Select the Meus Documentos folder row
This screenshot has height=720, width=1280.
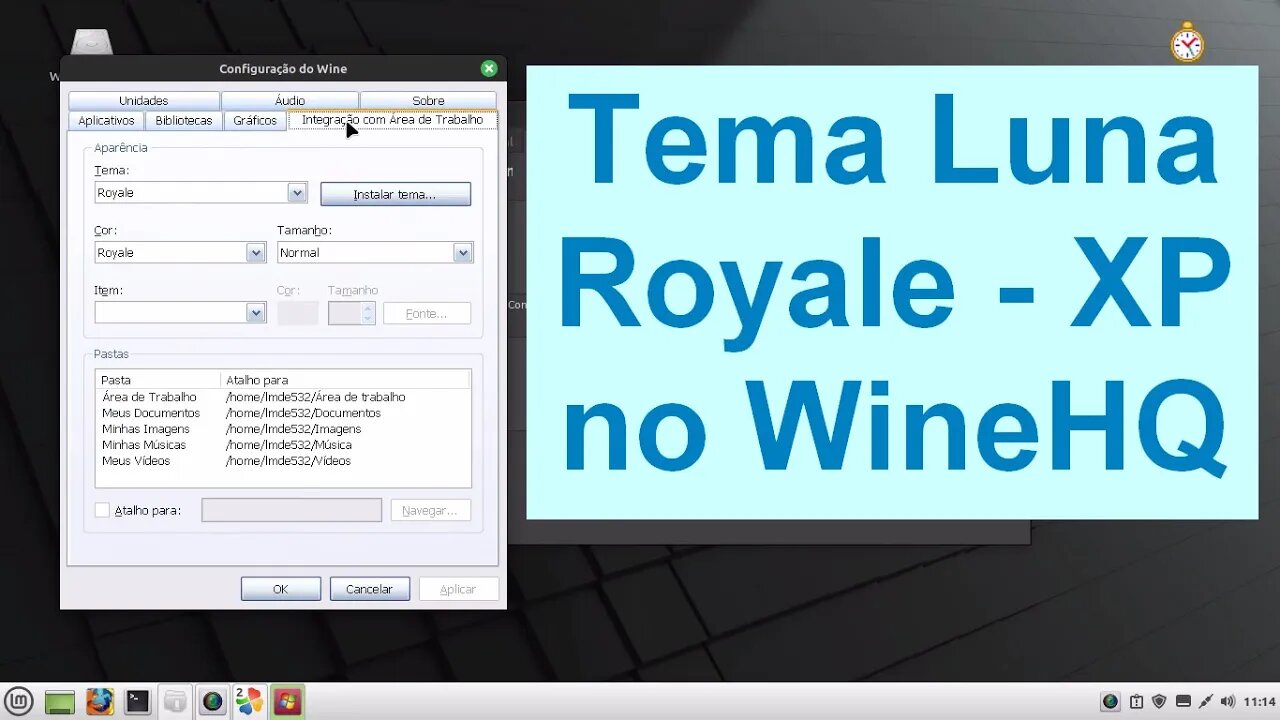283,413
